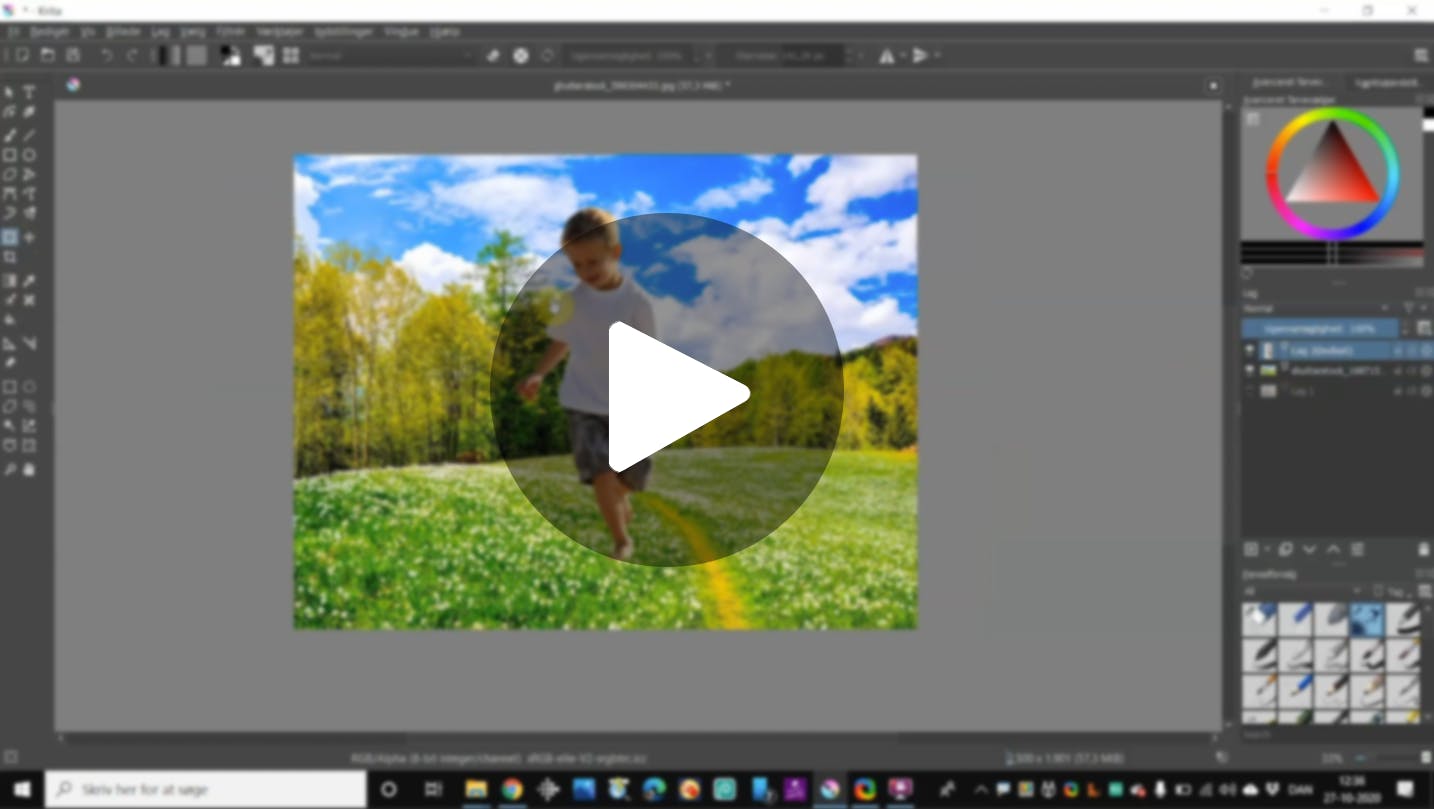Select the Rectangular Selection tool
The width and height of the screenshot is (1434, 809).
pyautogui.click(x=10, y=387)
